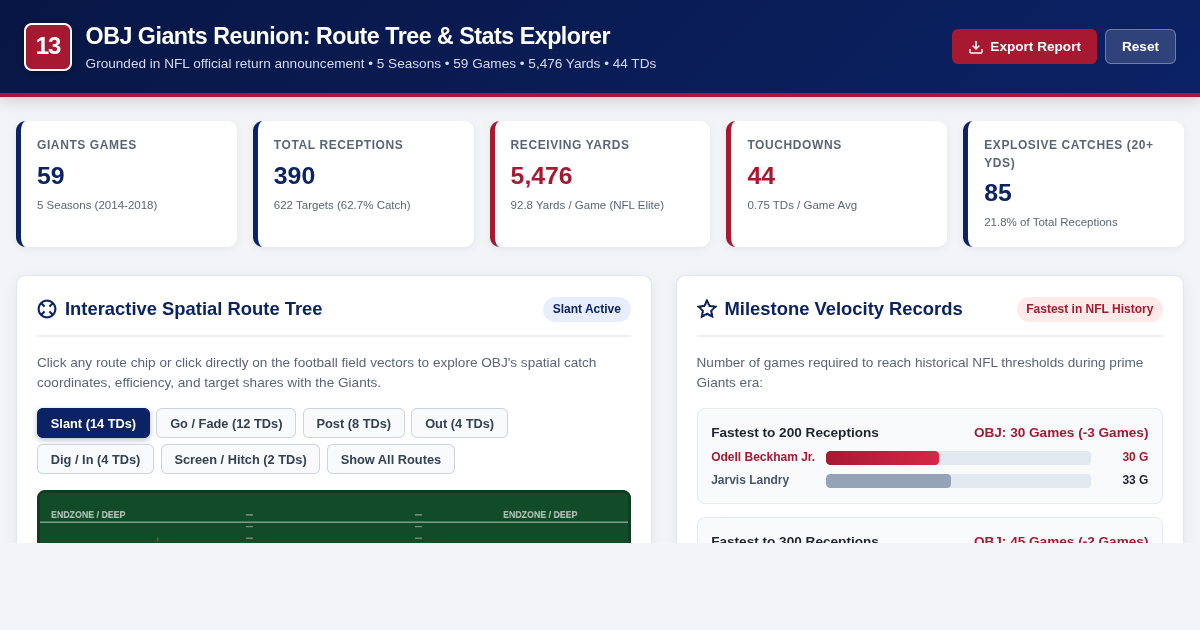
Task: Activate the Out (4 TDs) route chip
Action: click(x=459, y=423)
